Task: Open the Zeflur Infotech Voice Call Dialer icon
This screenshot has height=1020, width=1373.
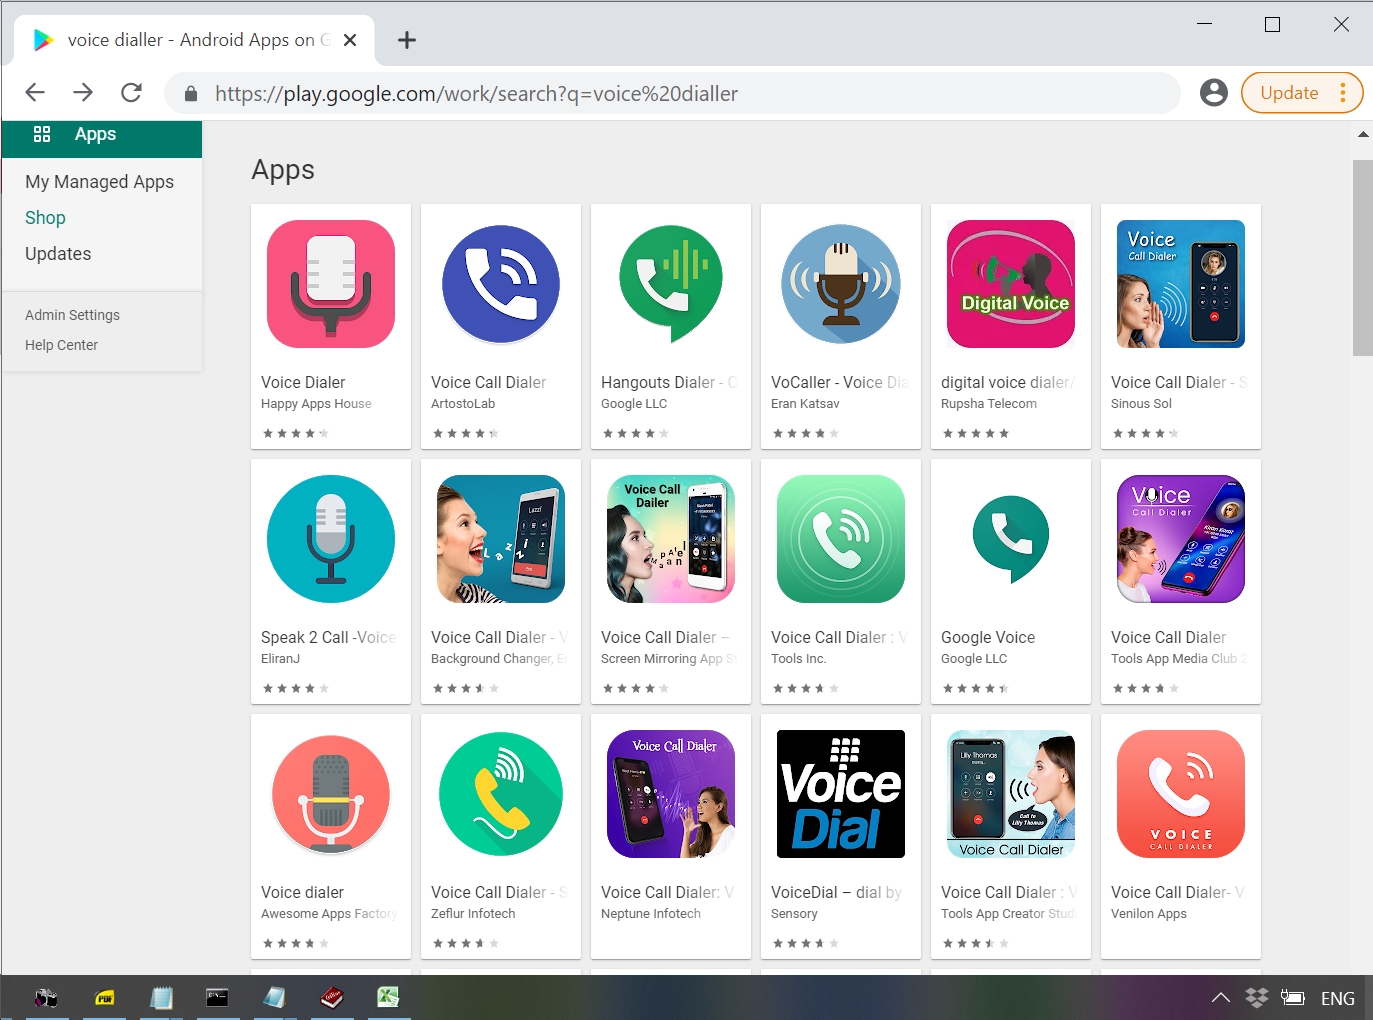Action: click(x=501, y=795)
